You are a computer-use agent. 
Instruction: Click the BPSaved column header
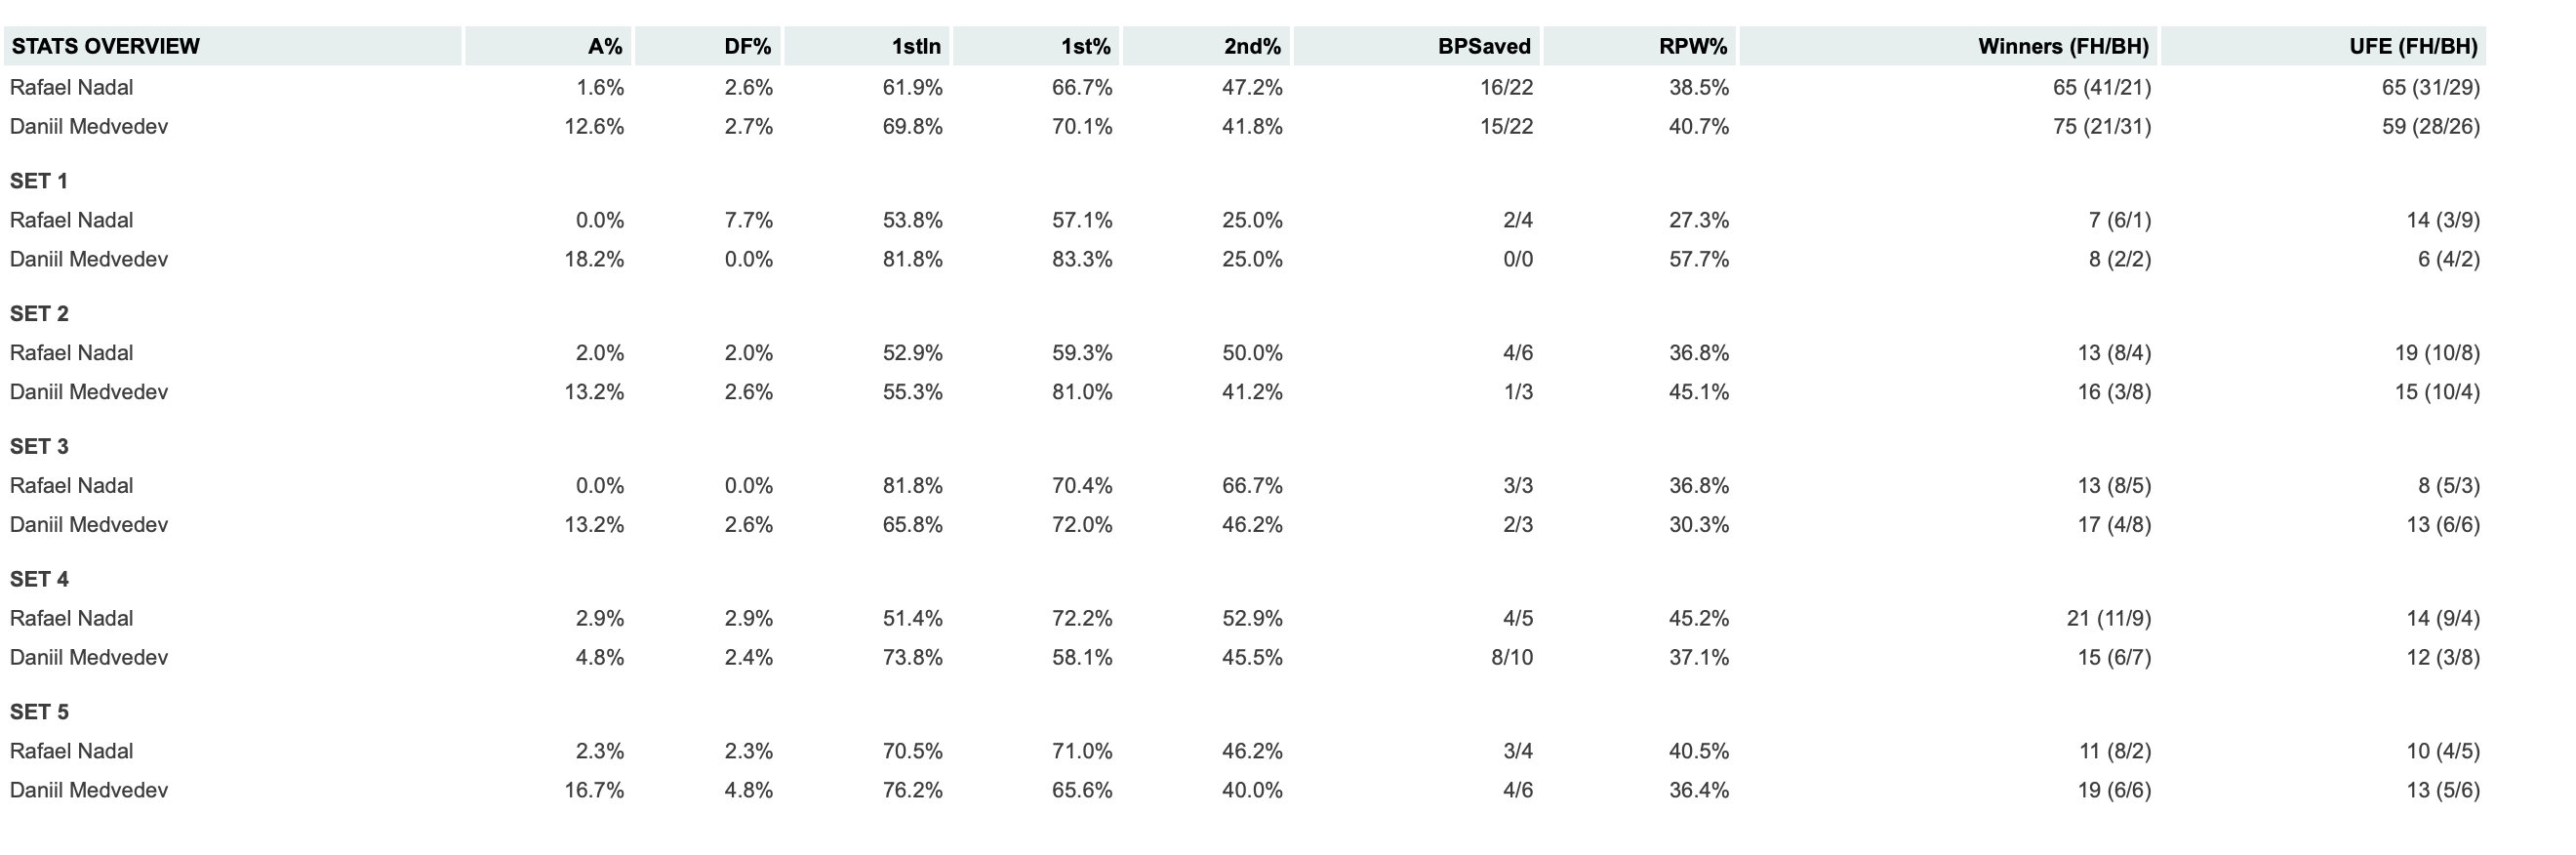click(1484, 46)
